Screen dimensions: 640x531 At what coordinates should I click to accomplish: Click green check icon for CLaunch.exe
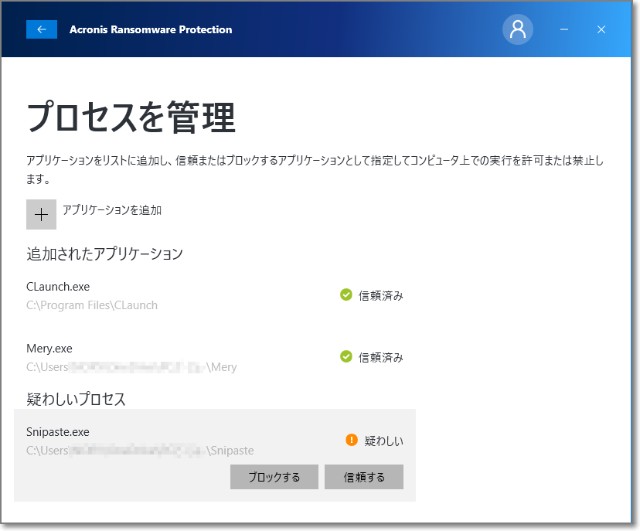tap(346, 295)
